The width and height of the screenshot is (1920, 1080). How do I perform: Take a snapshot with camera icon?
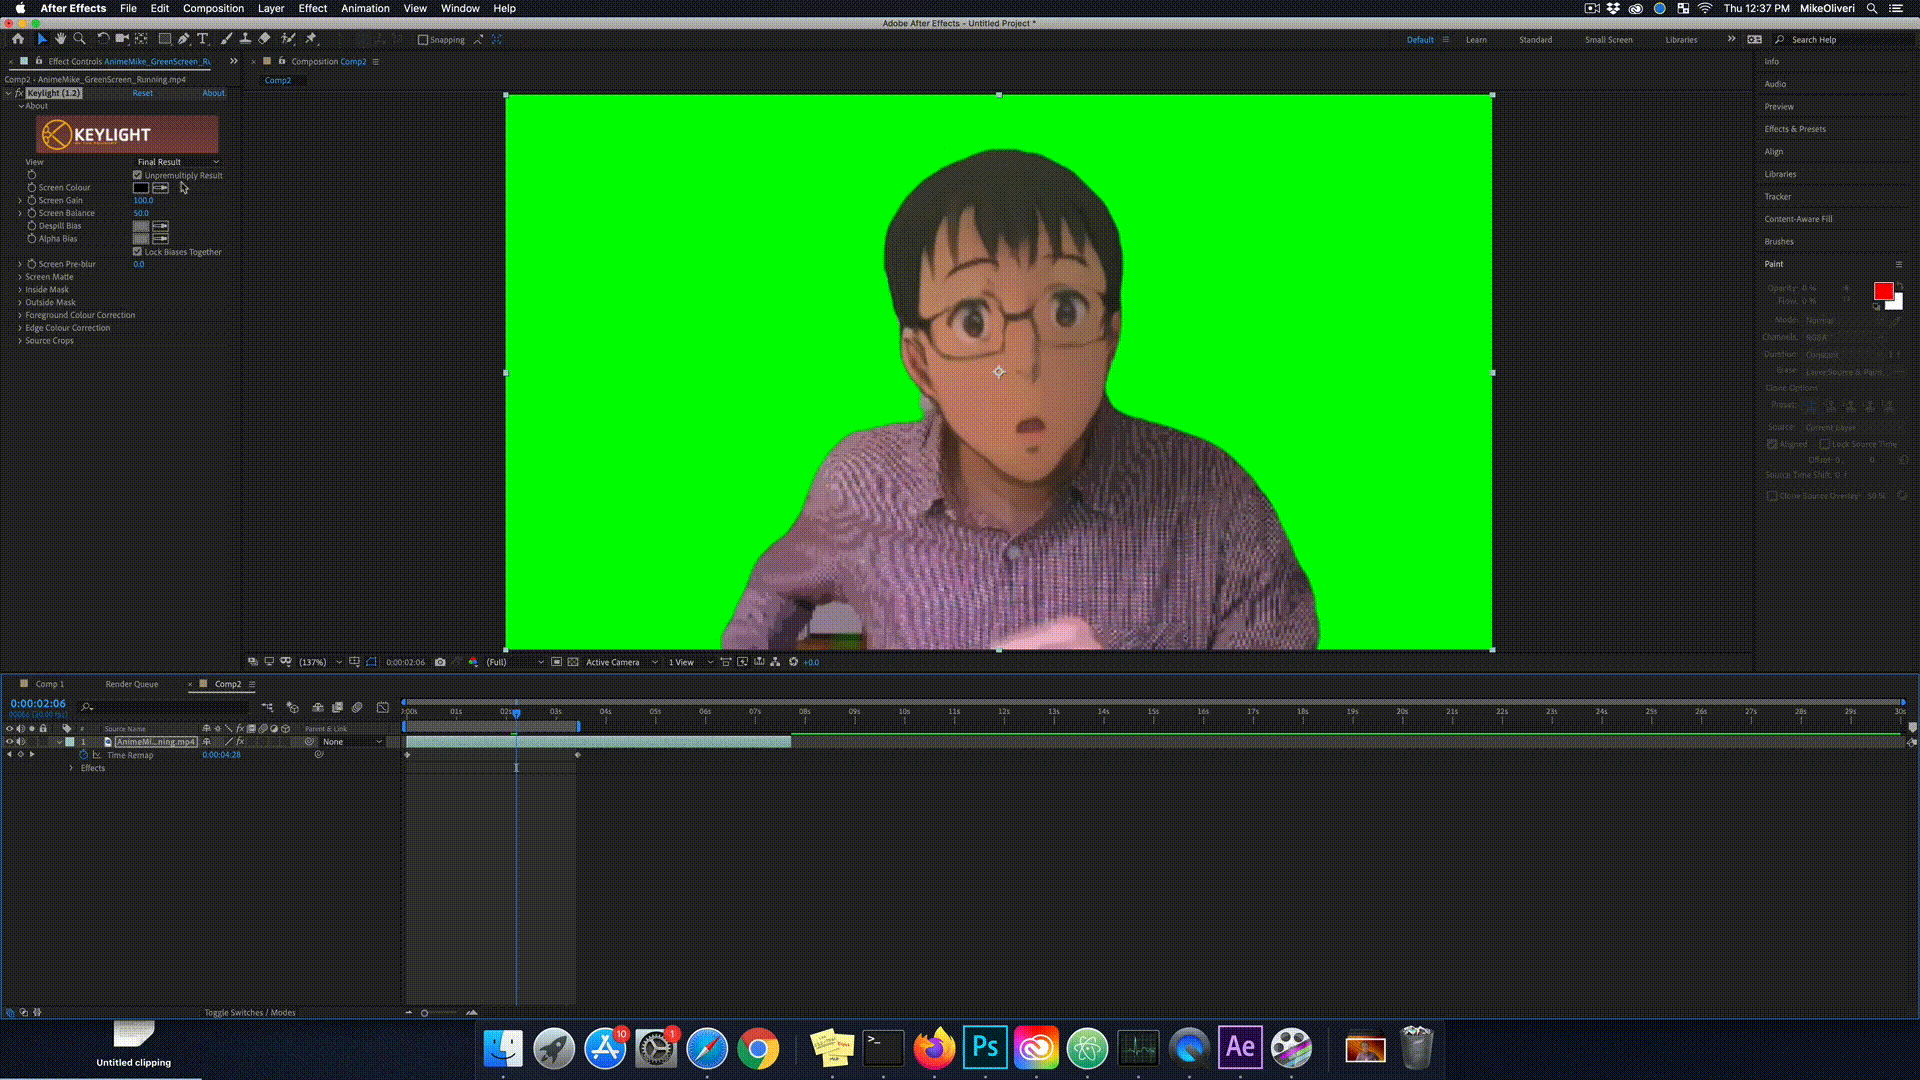tap(440, 662)
